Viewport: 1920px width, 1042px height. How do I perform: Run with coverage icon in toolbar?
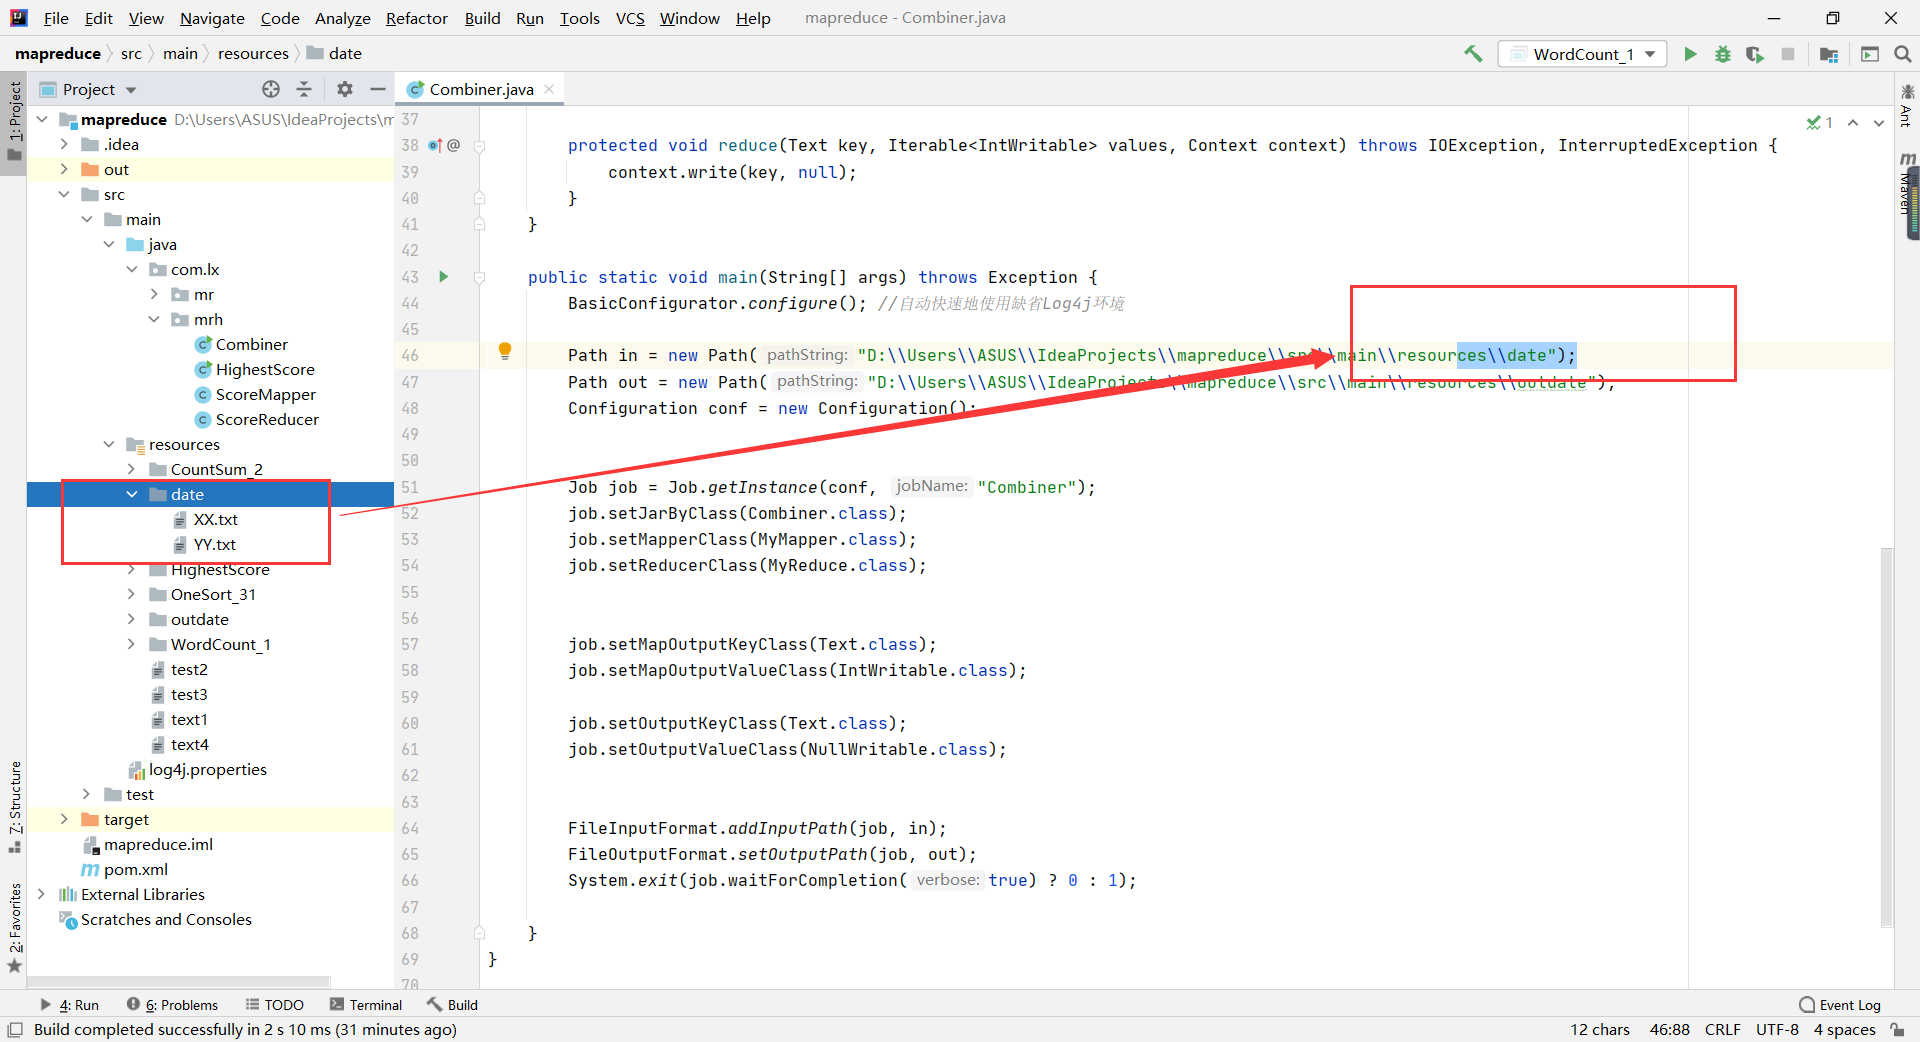coord(1755,54)
